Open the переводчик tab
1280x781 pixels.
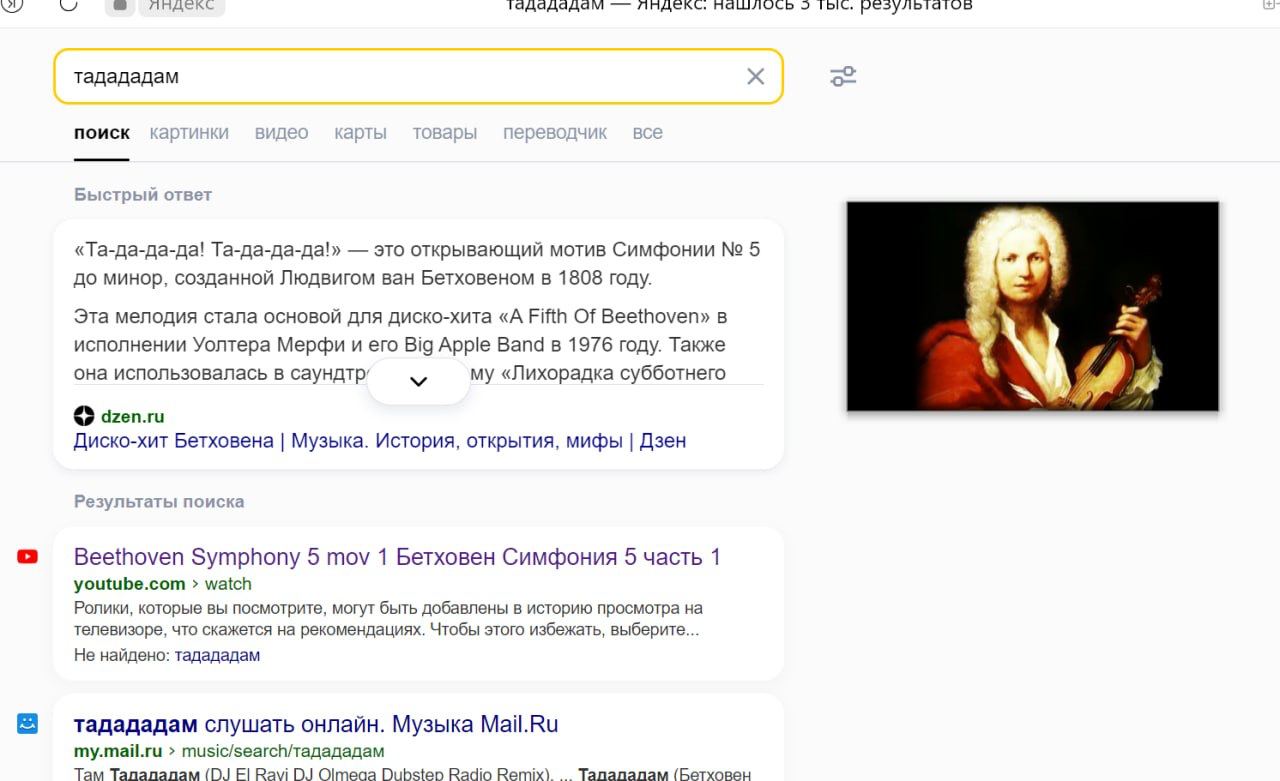pos(554,133)
